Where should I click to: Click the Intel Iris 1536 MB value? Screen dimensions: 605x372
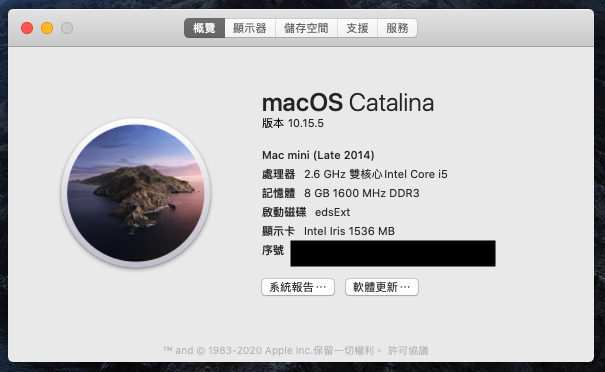pos(349,231)
